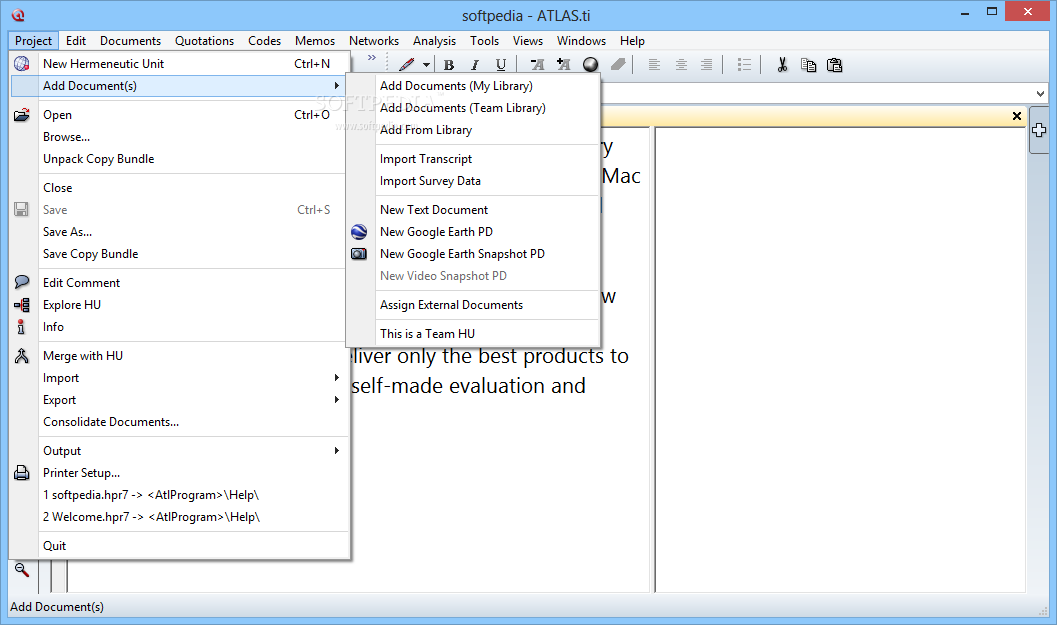The image size is (1057, 625).
Task: Choose Save As... entry
Action: click(x=179, y=232)
